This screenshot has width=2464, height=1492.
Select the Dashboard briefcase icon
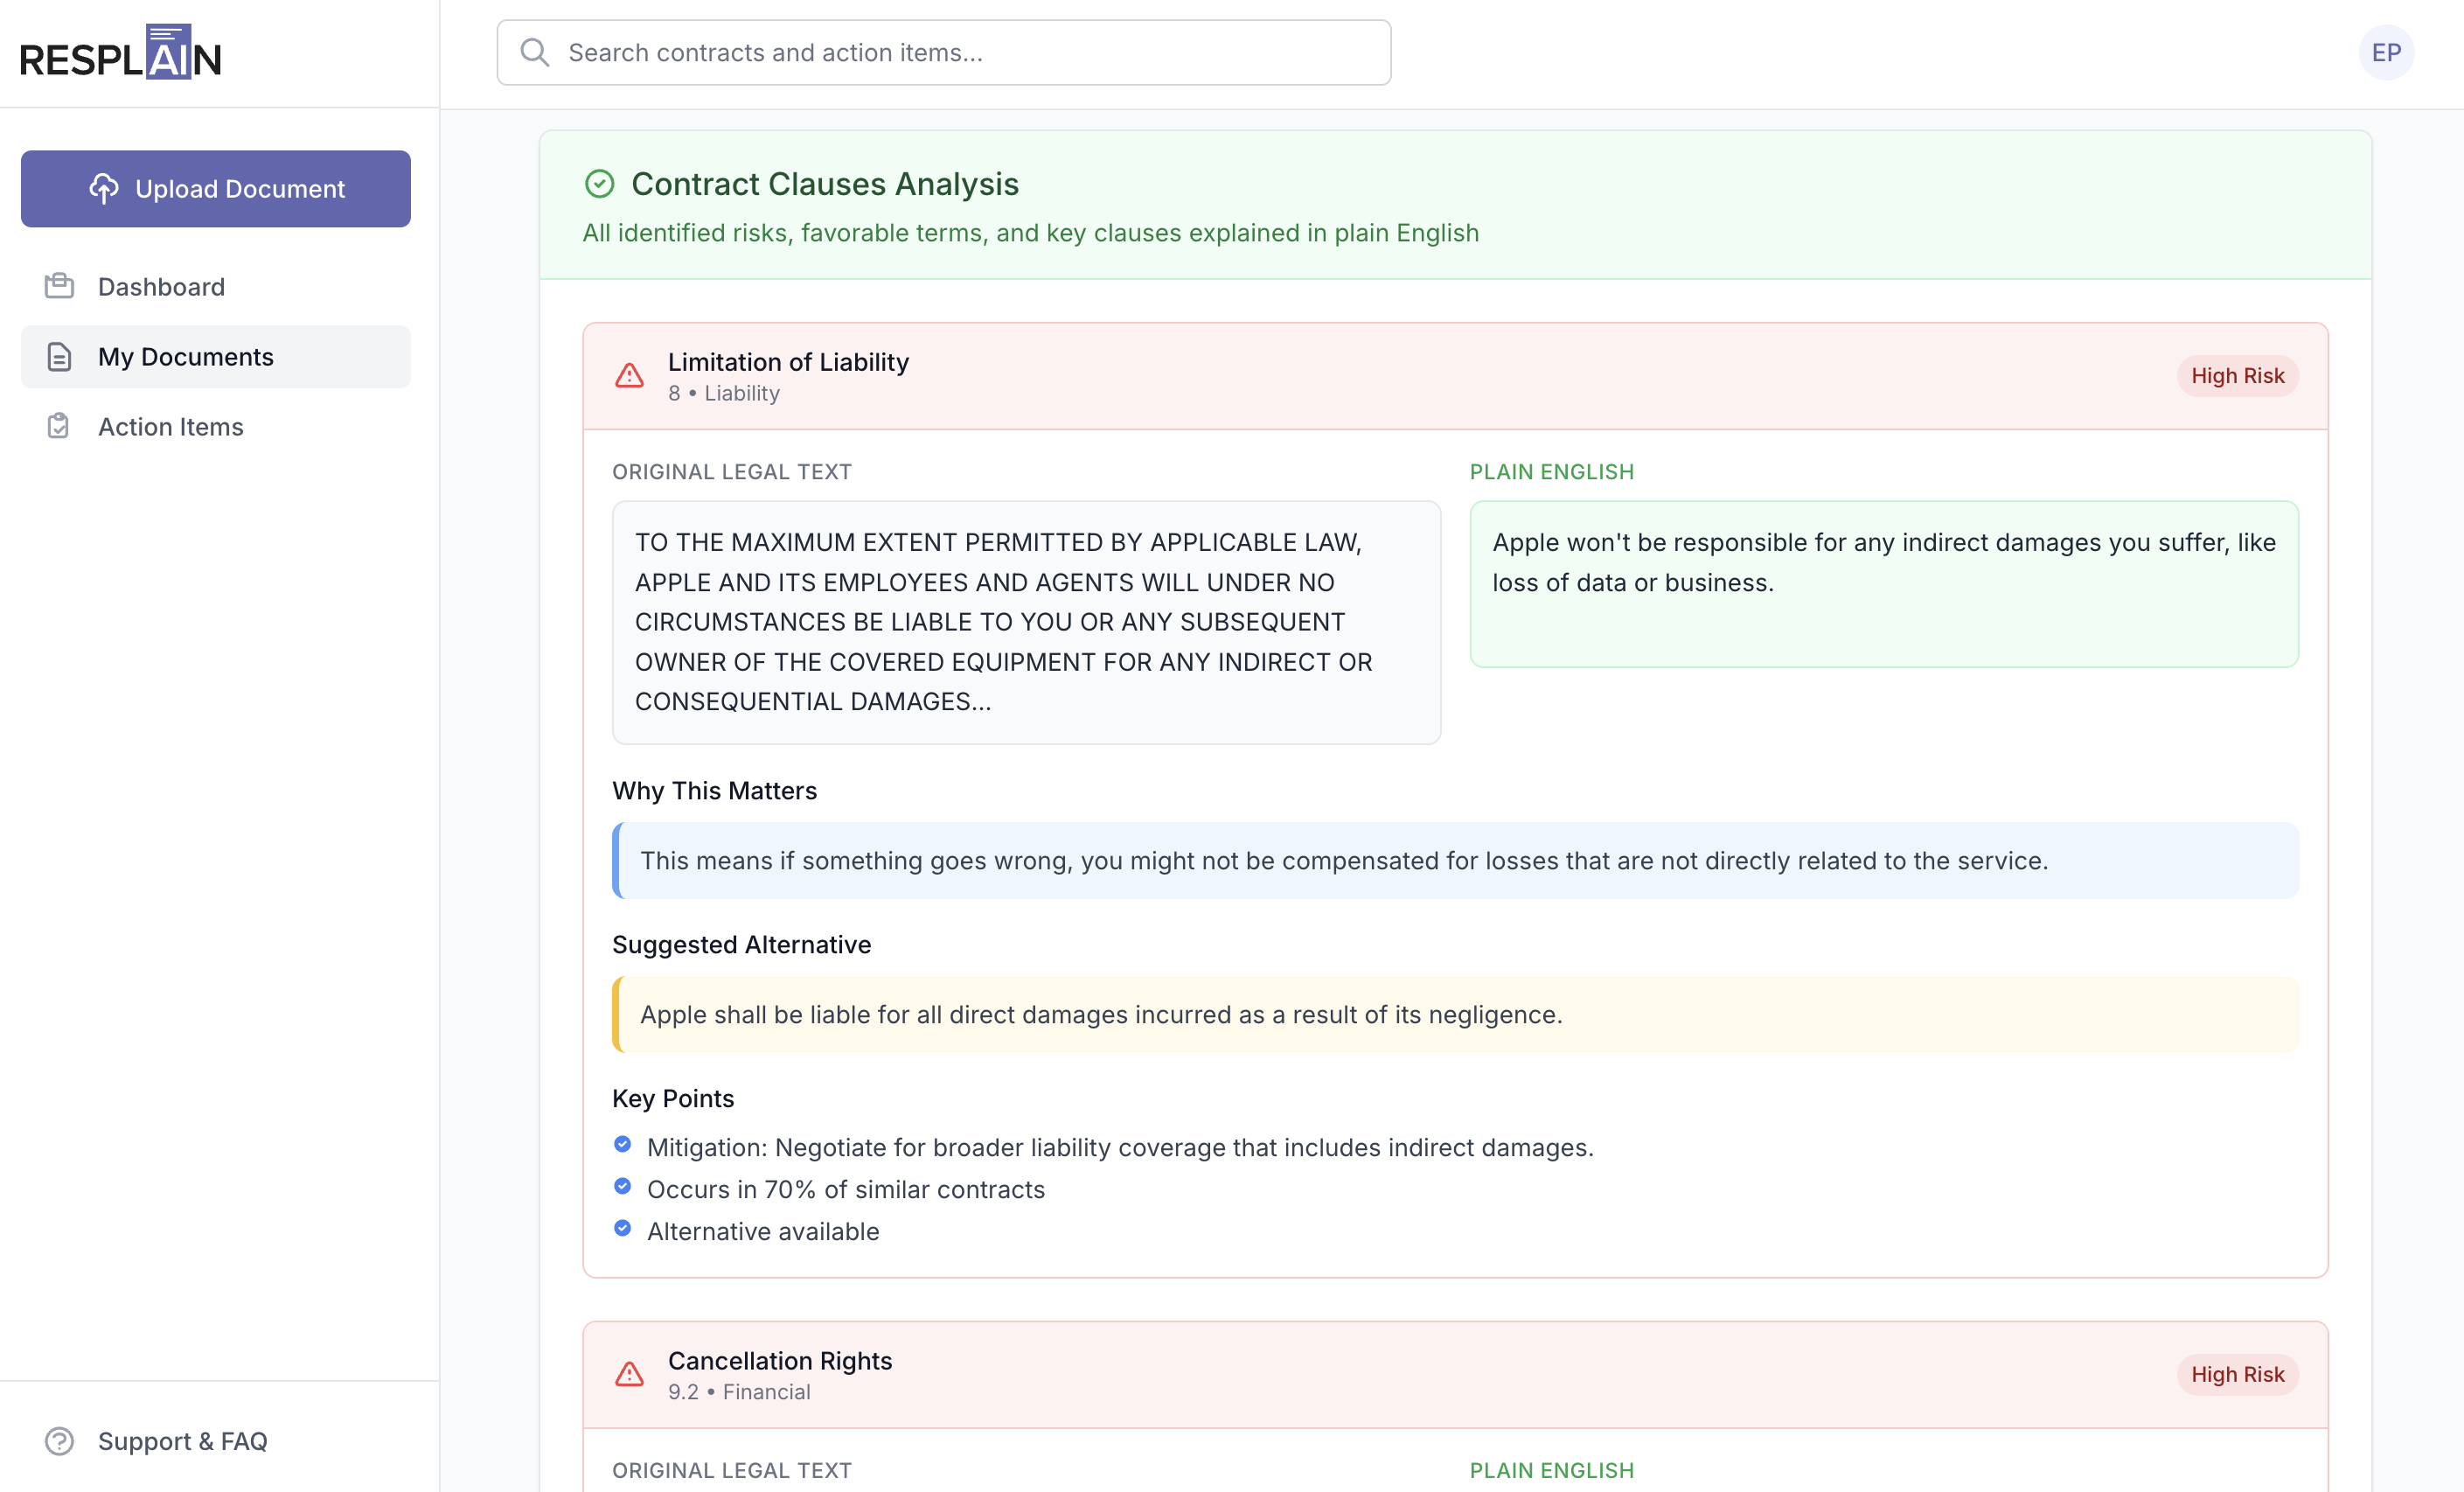pos(59,286)
